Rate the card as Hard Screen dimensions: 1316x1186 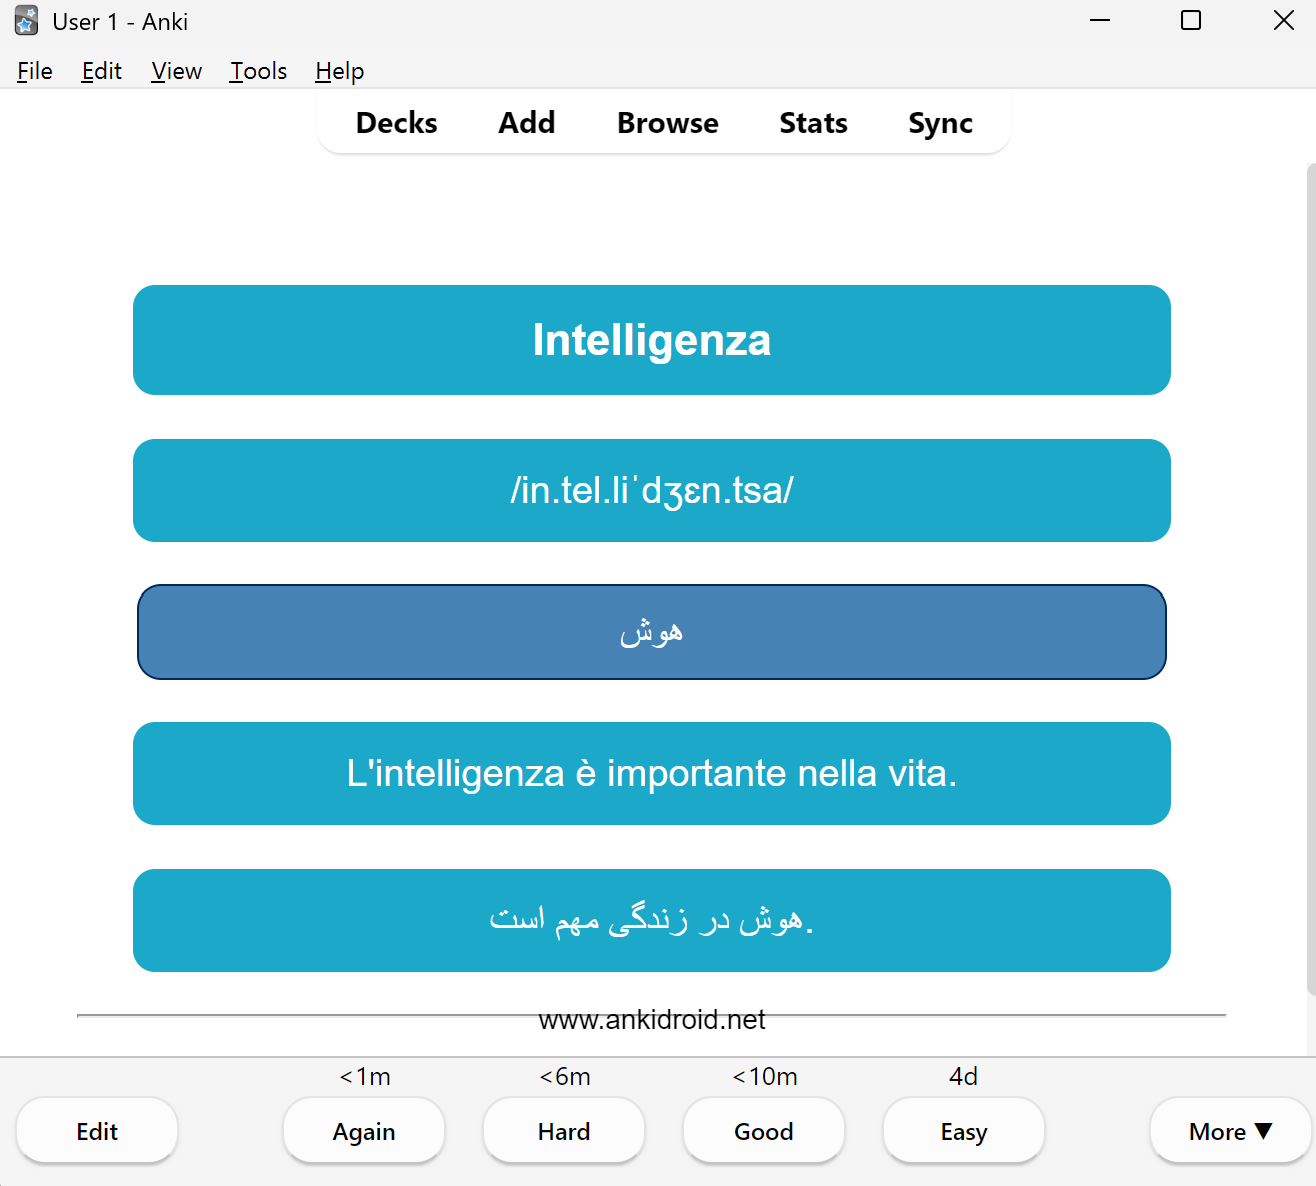coord(564,1131)
